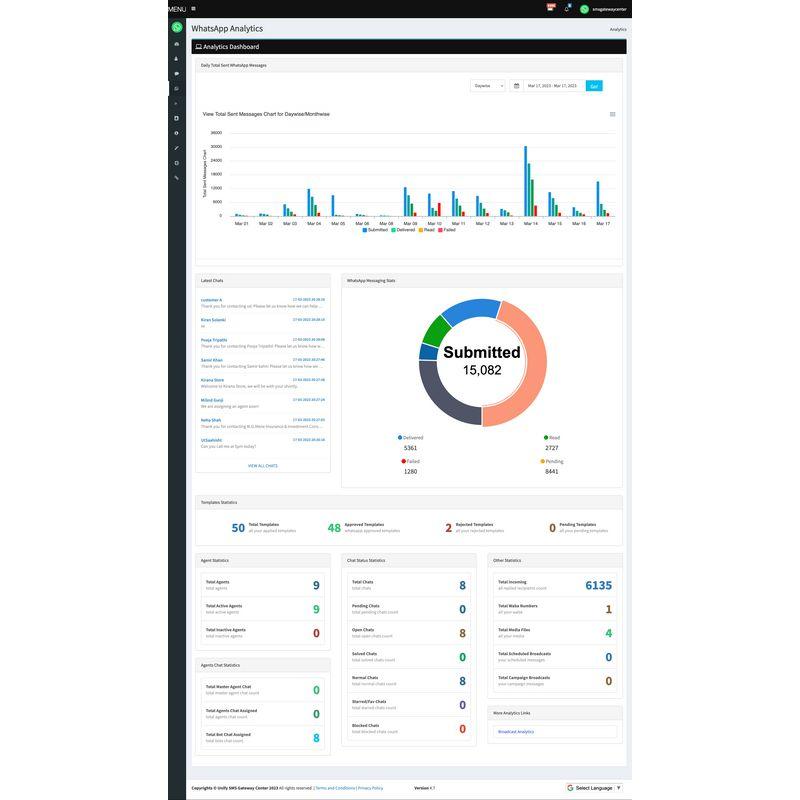Toggle the Pending legend item under the donut
This screenshot has height=800, width=800.
coord(552,461)
